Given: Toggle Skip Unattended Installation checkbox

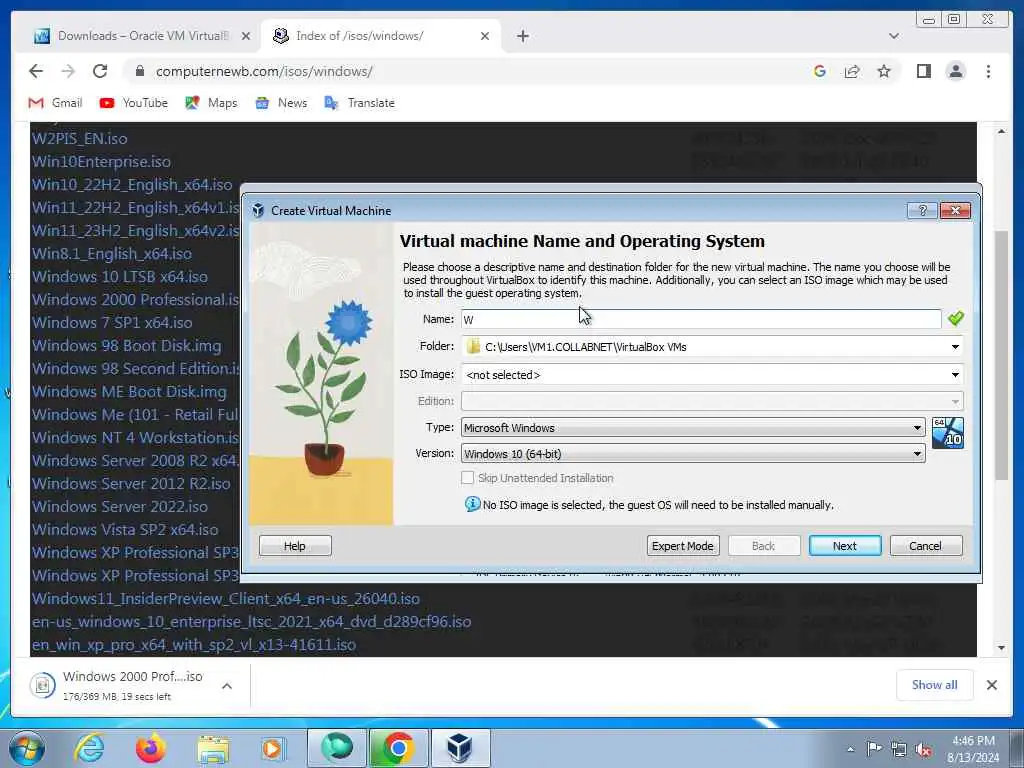Looking at the screenshot, I should [x=468, y=478].
